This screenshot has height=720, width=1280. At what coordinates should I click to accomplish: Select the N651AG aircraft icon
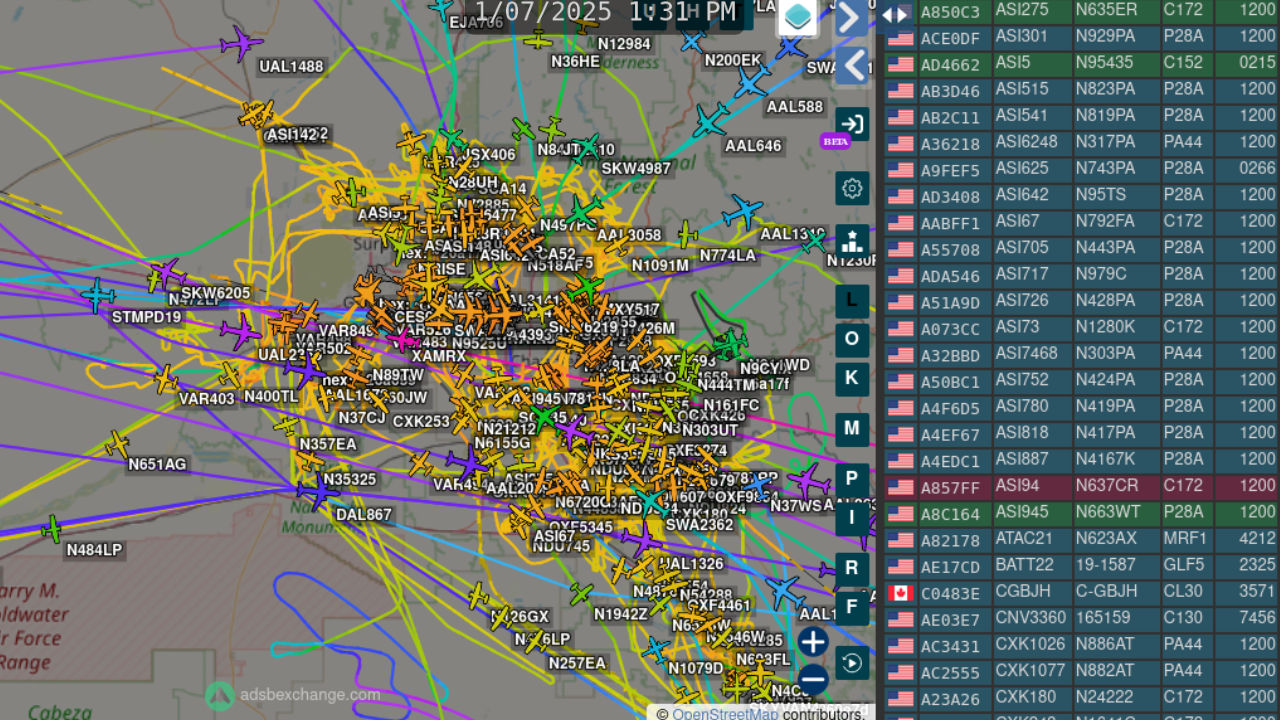pyautogui.click(x=118, y=444)
